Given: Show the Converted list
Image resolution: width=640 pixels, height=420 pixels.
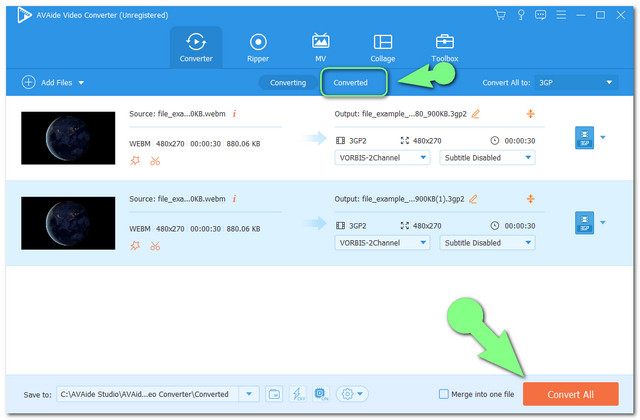Looking at the screenshot, I should click(351, 82).
